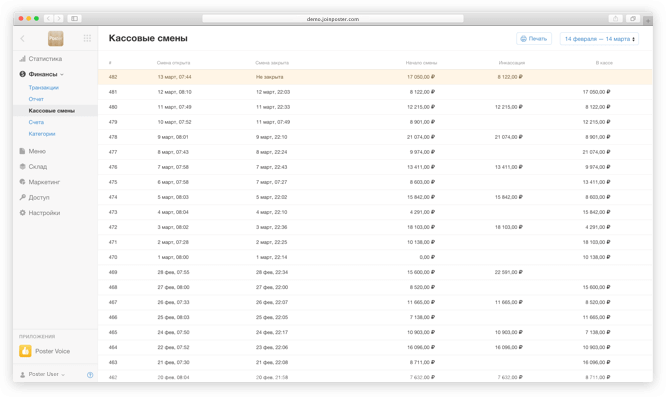
Task: Launch the Poster Voice app icon
Action: point(25,351)
